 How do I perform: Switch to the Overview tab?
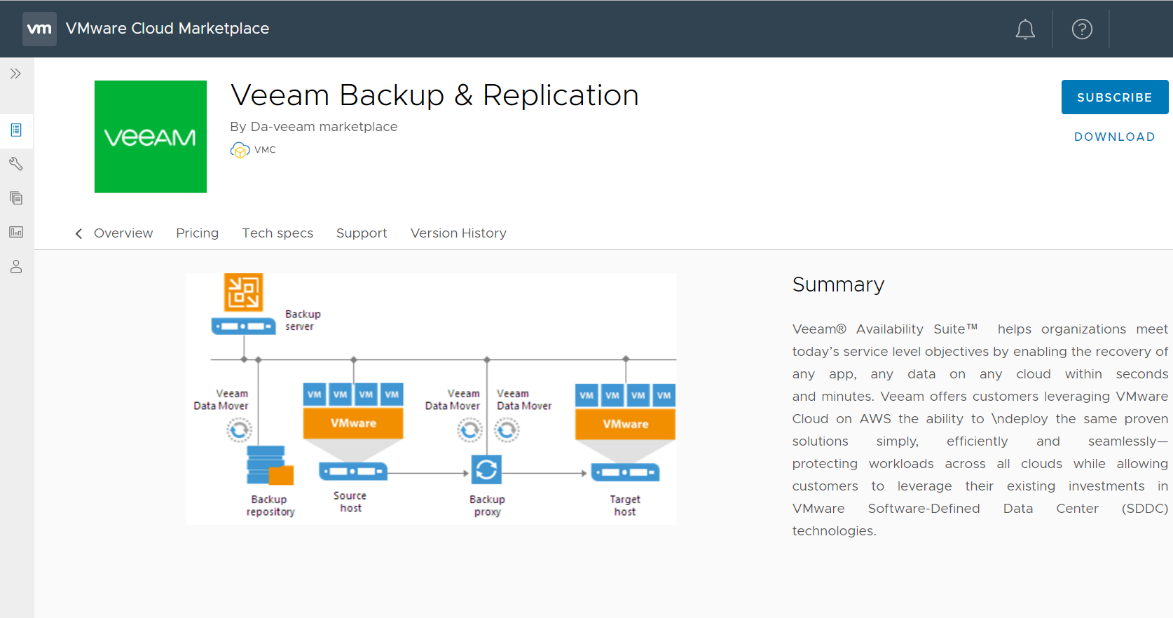click(123, 233)
